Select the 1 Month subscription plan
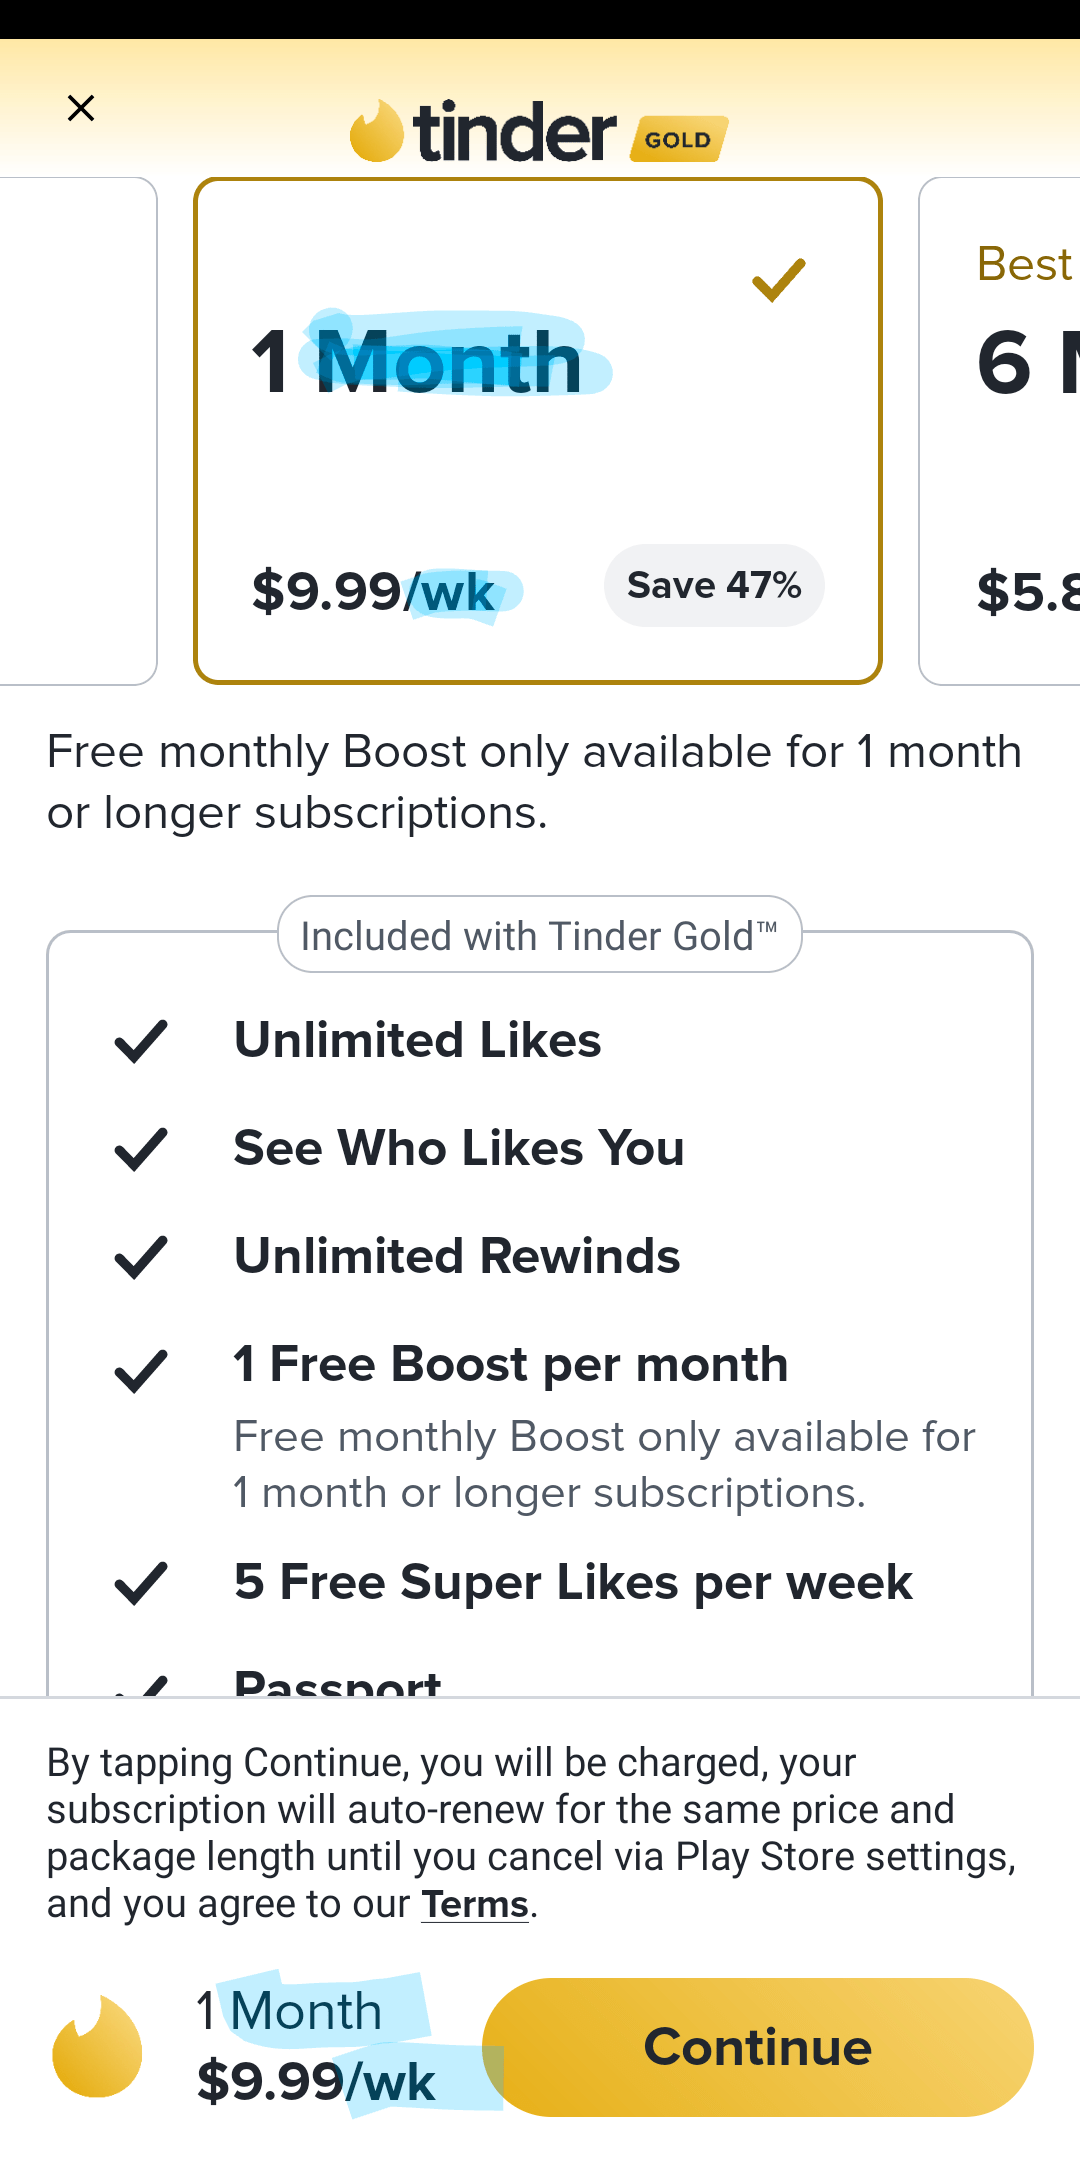 pos(537,430)
